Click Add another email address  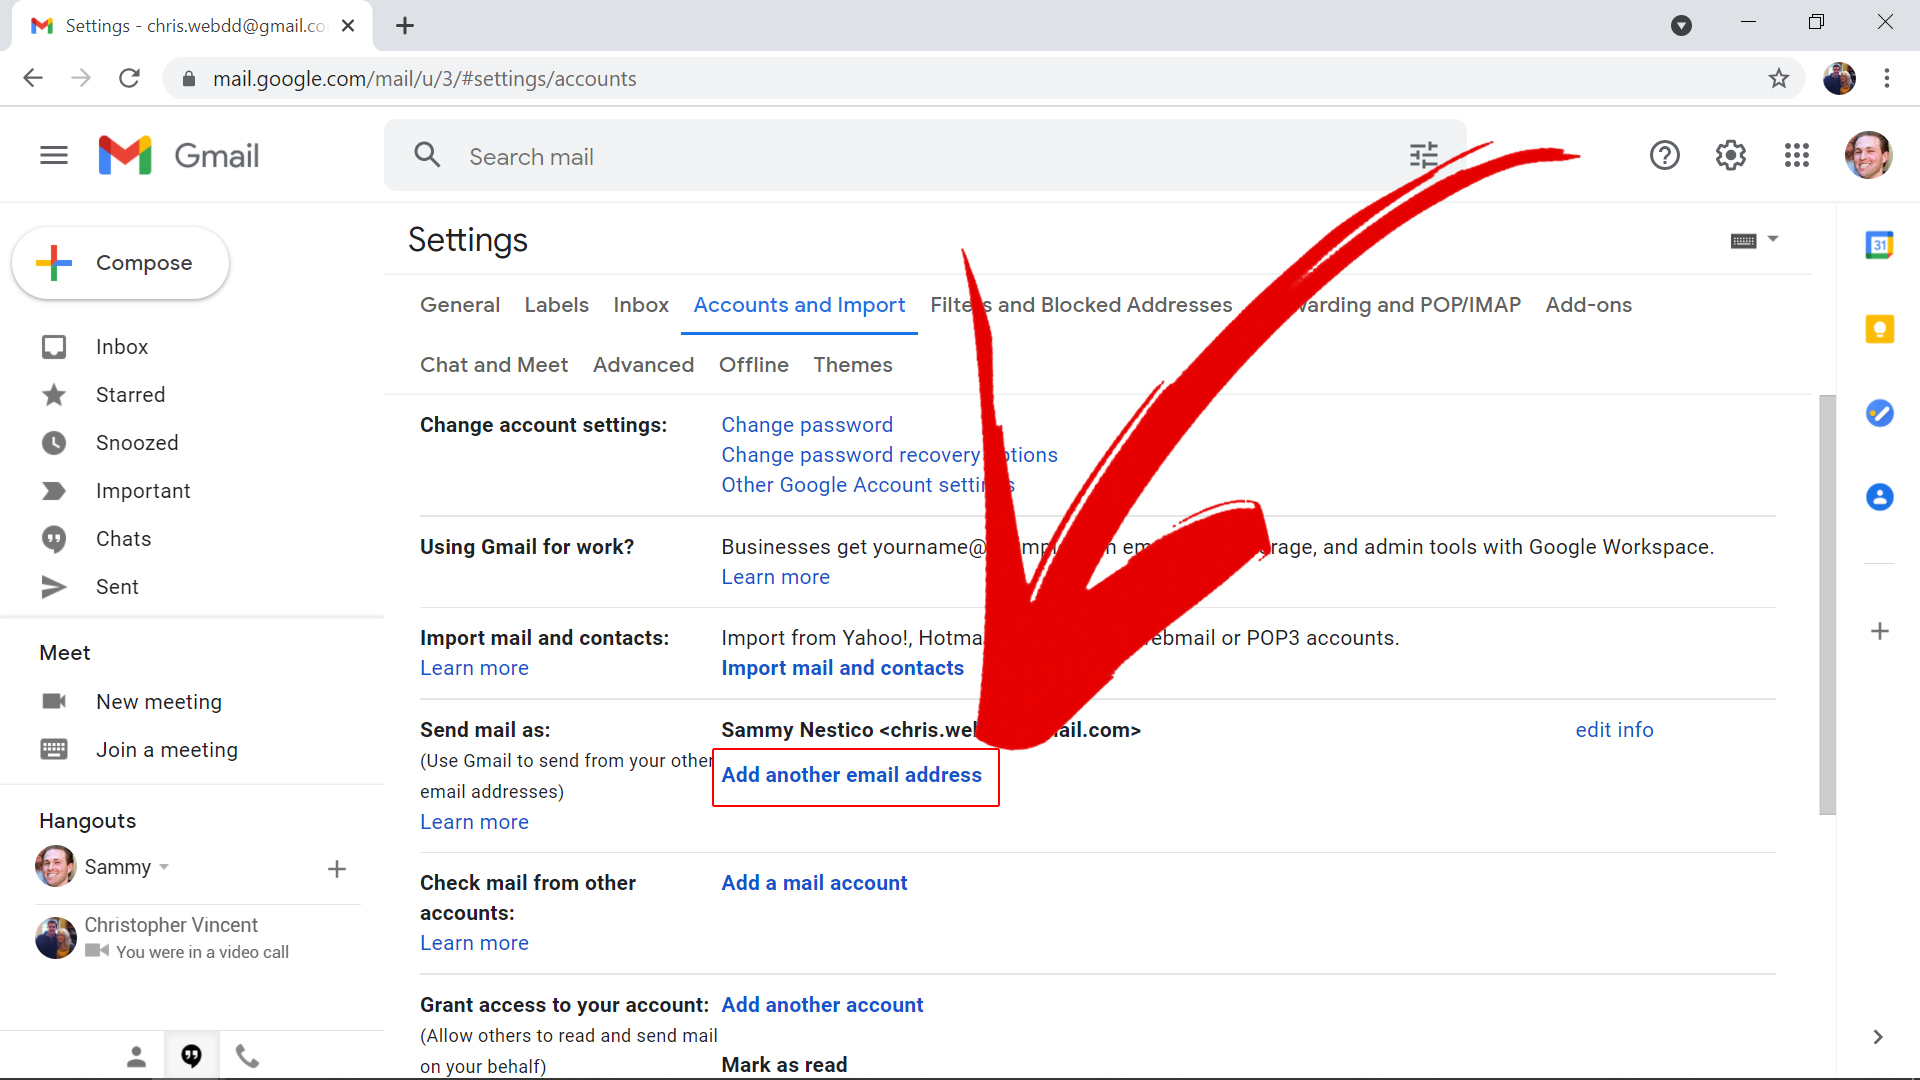point(851,775)
